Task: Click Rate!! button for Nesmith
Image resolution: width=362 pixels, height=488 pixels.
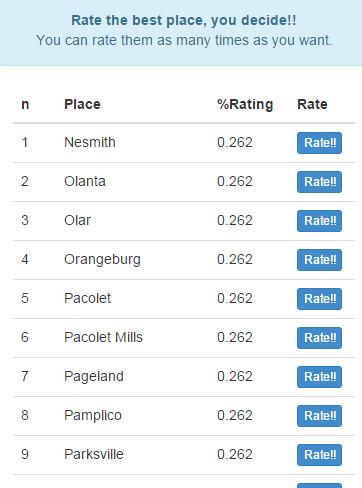Action: 319,143
